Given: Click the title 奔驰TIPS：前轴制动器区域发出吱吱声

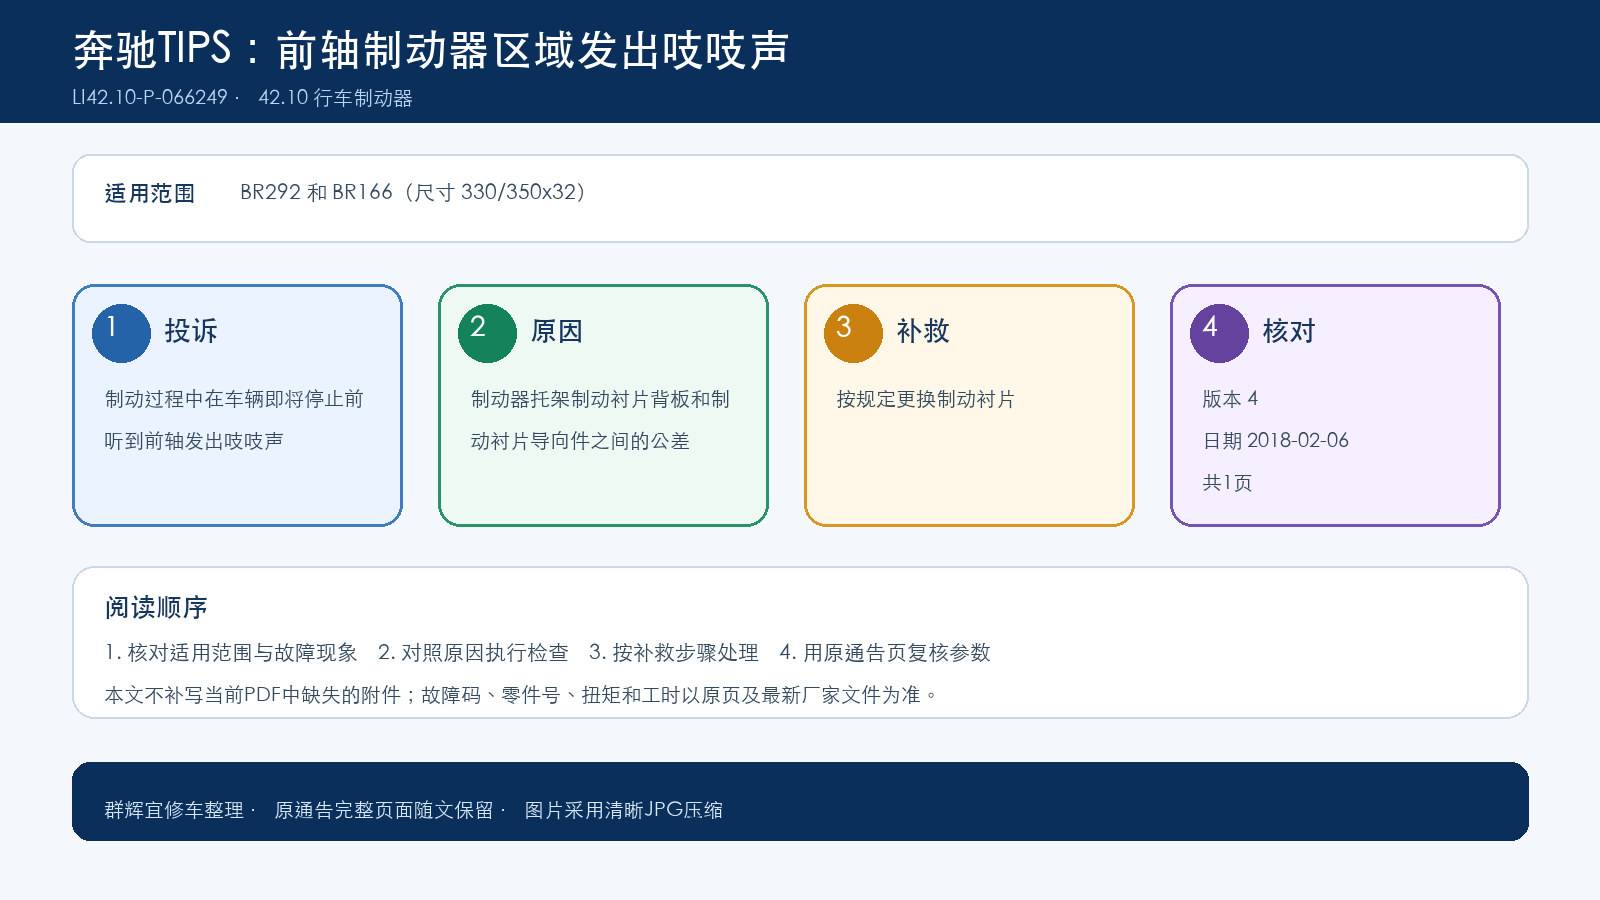Looking at the screenshot, I should (x=431, y=49).
